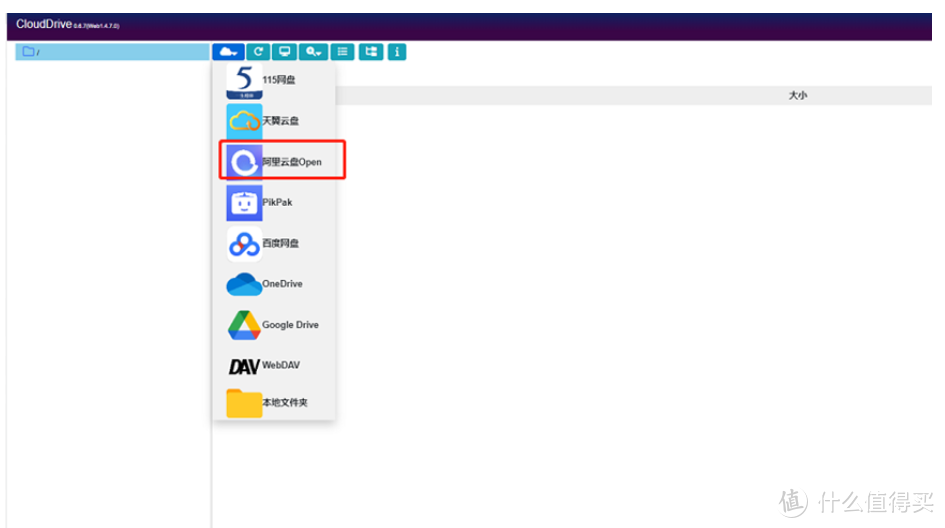Click the computer monitor mount icon
945x528 pixels.
(x=284, y=52)
